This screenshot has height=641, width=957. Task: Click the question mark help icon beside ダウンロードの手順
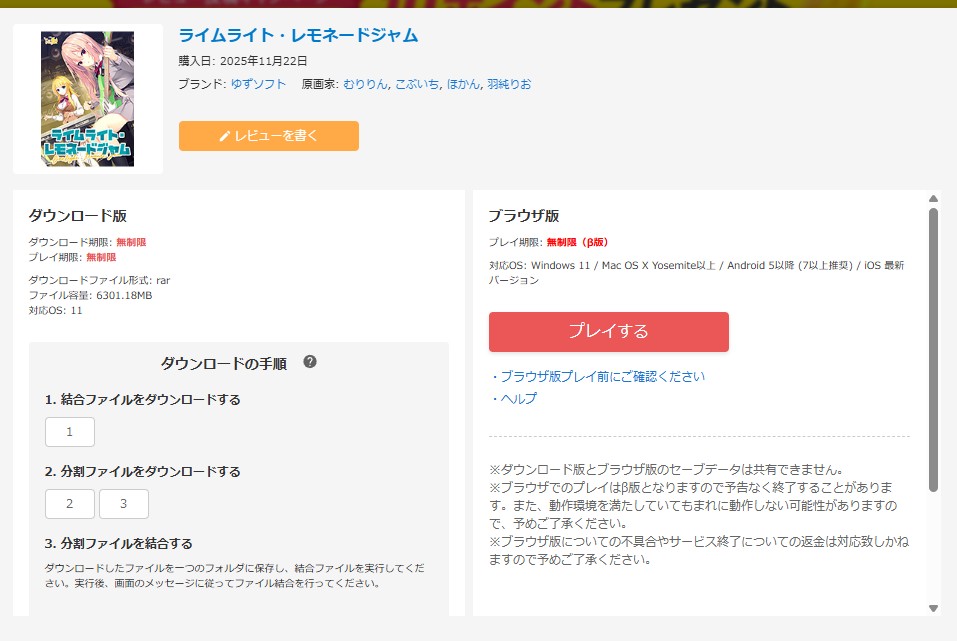pyautogui.click(x=310, y=362)
